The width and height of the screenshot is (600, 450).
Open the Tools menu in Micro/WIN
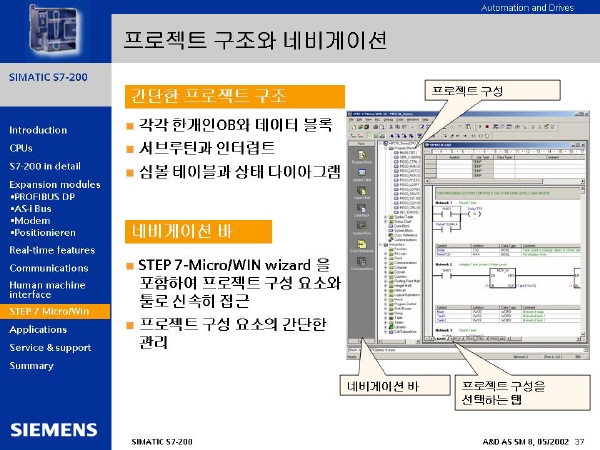click(x=399, y=119)
